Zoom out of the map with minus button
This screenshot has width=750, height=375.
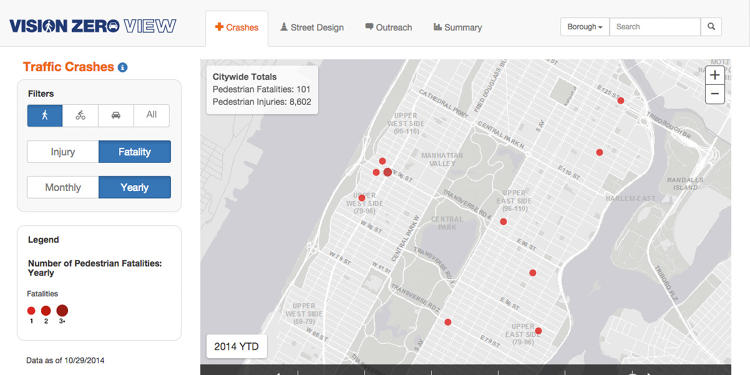pyautogui.click(x=715, y=94)
